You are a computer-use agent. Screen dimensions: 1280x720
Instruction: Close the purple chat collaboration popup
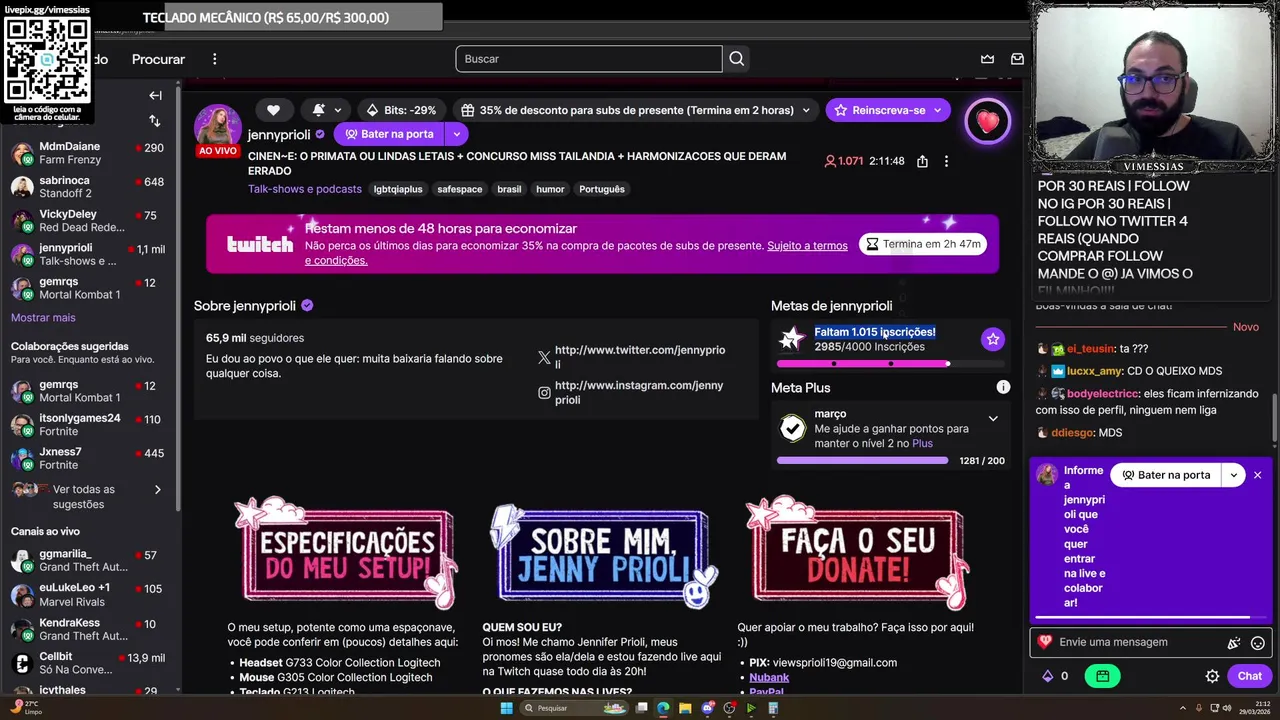pyautogui.click(x=1258, y=475)
